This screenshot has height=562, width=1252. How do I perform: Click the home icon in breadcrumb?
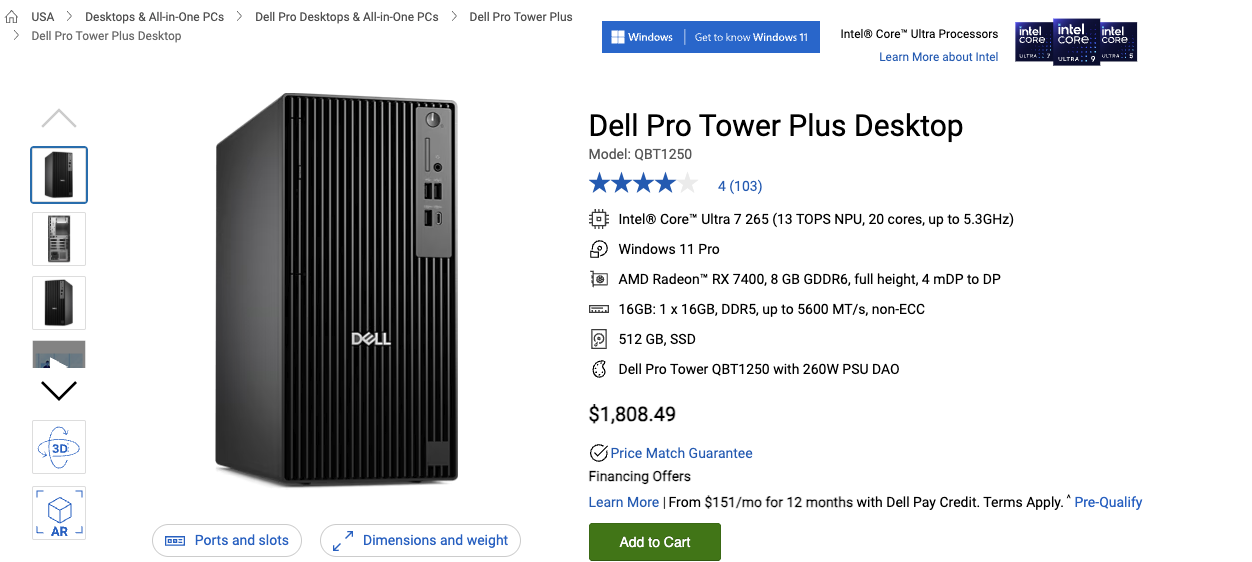pyautogui.click(x=12, y=17)
